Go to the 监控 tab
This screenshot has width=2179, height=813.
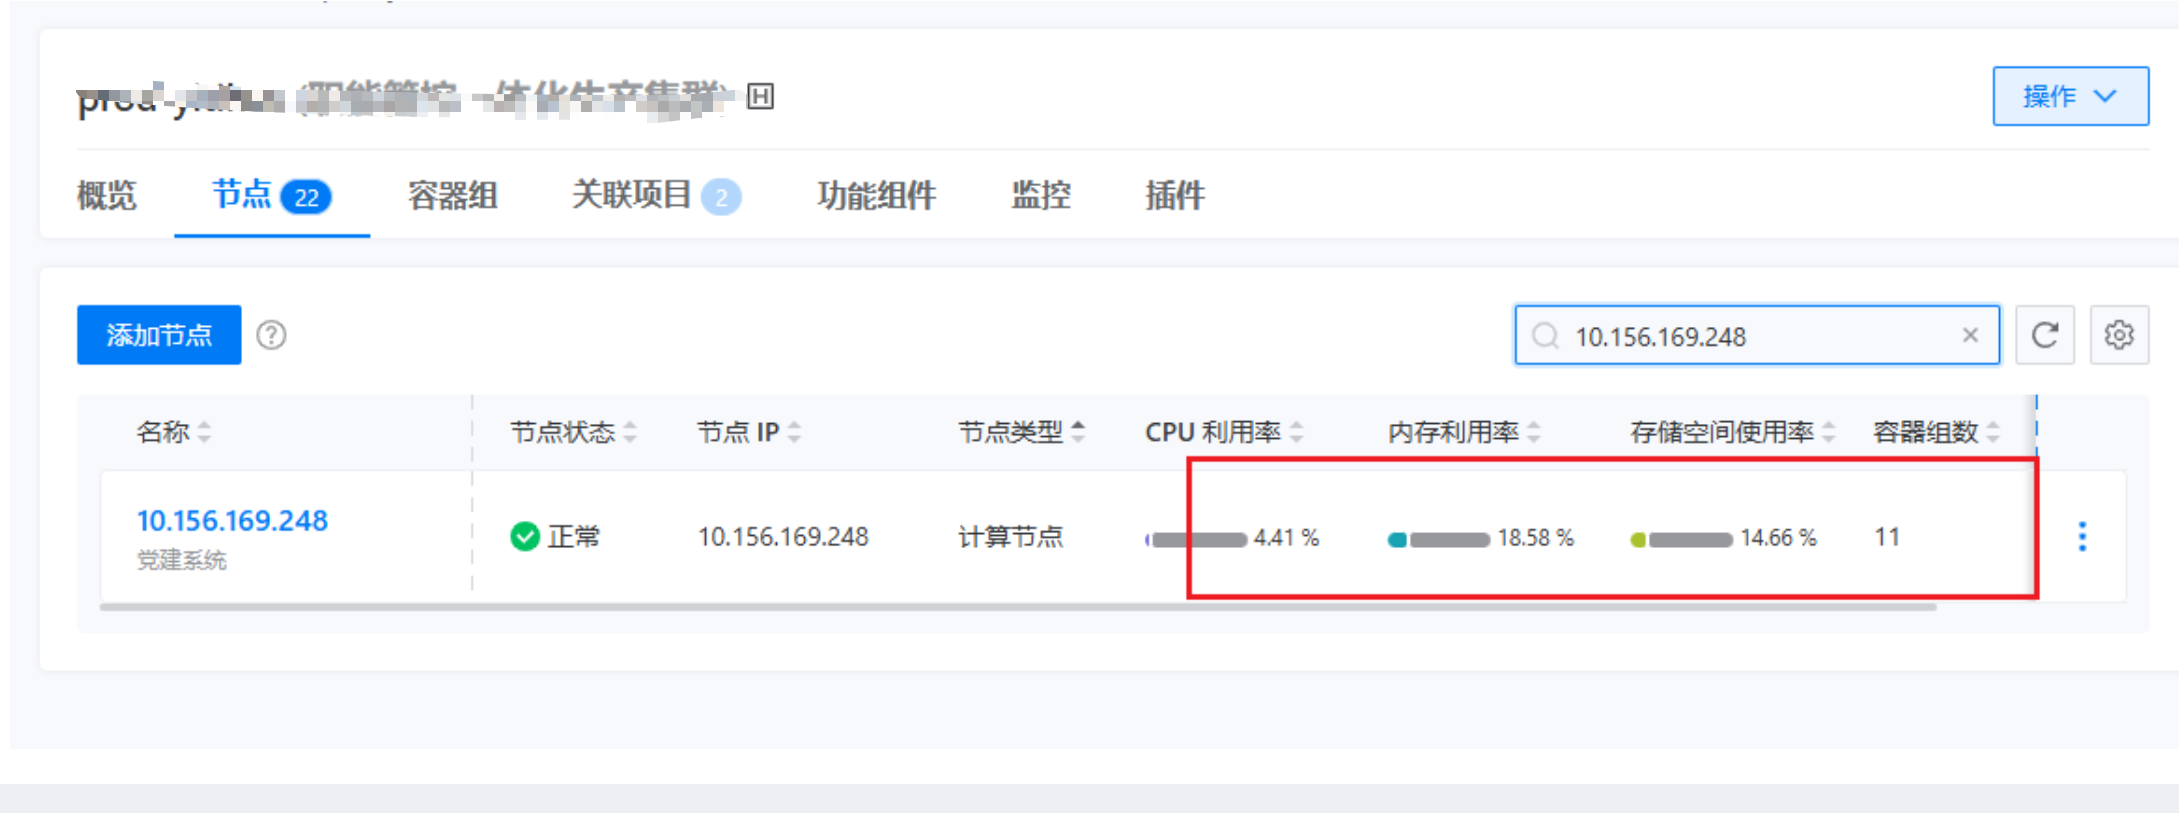(1040, 195)
